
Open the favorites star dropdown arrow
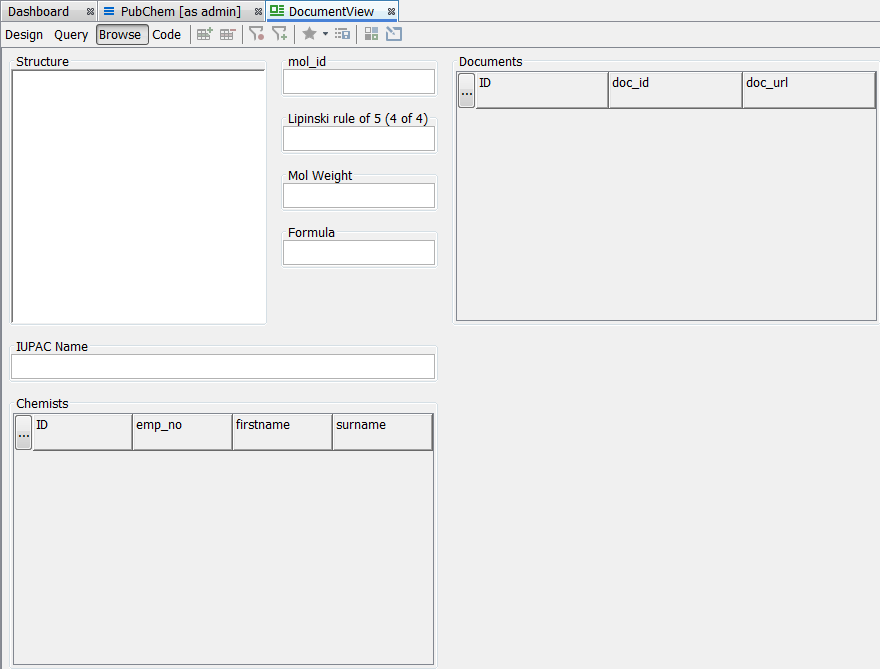point(325,34)
